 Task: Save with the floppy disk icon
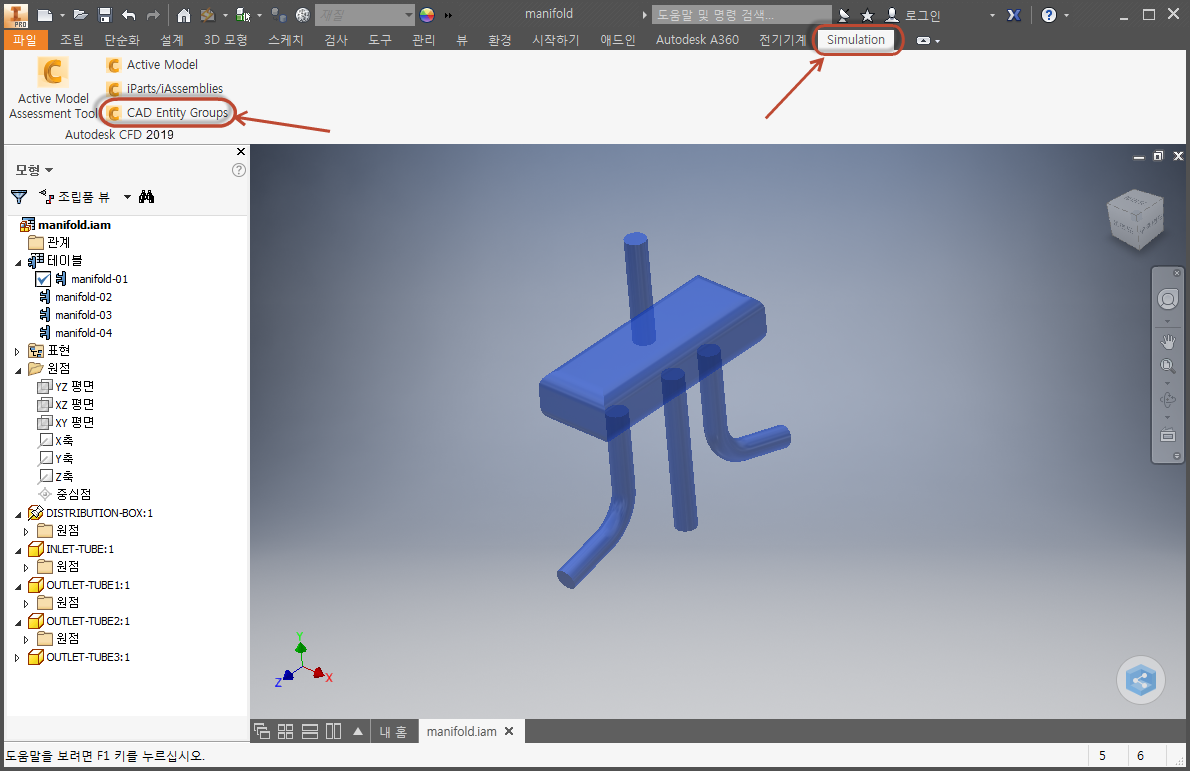click(105, 14)
